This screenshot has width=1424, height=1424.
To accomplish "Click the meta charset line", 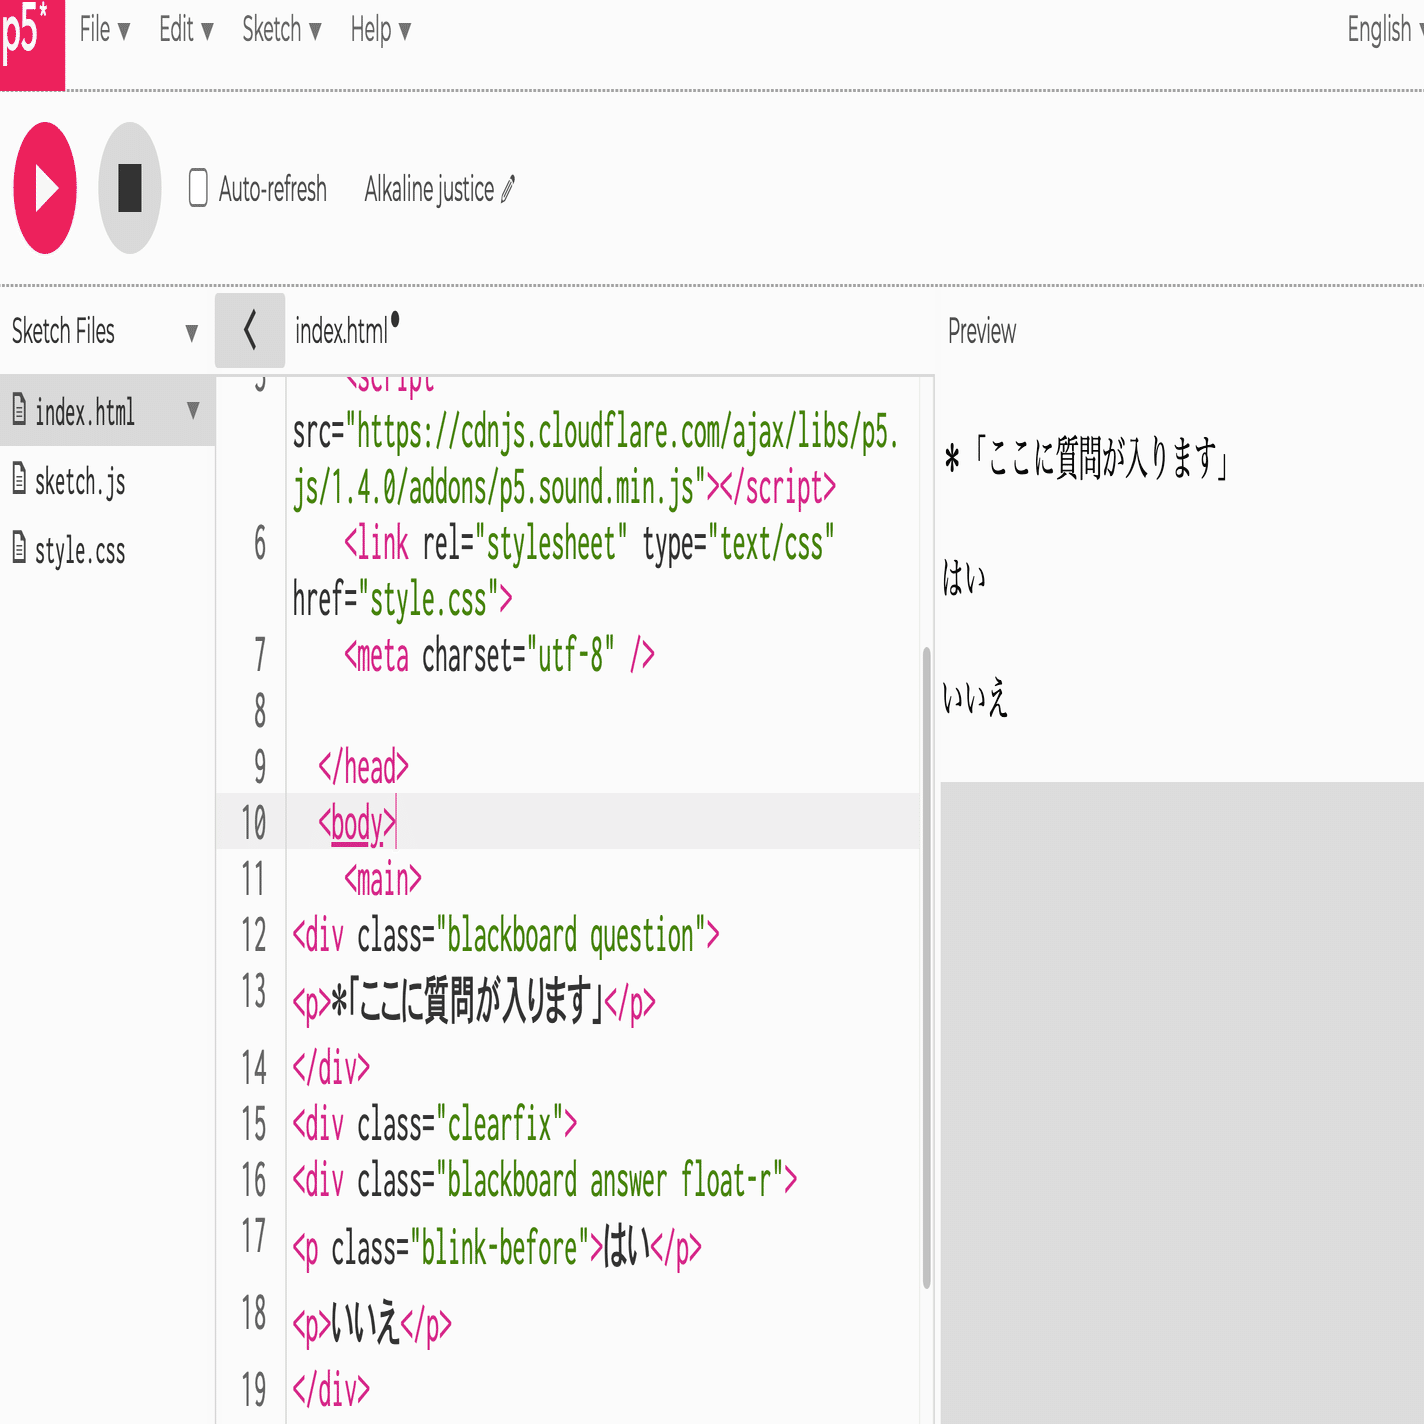I will pyautogui.click(x=499, y=656).
